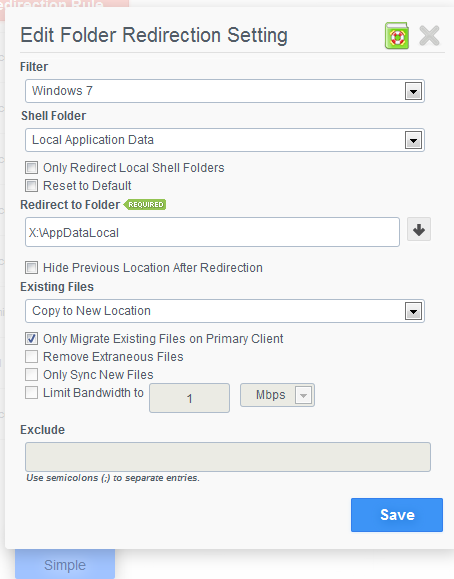Check the Reset to Default box
Viewport: 454px width, 579px height.
pyautogui.click(x=31, y=185)
